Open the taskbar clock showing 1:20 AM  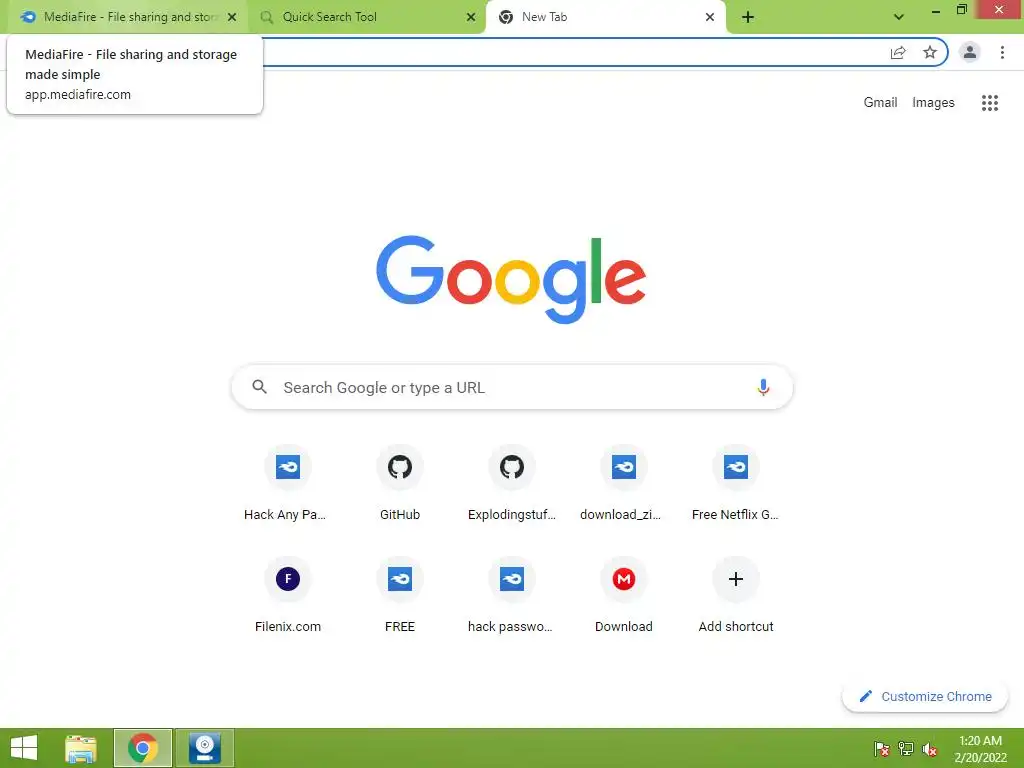coord(980,749)
